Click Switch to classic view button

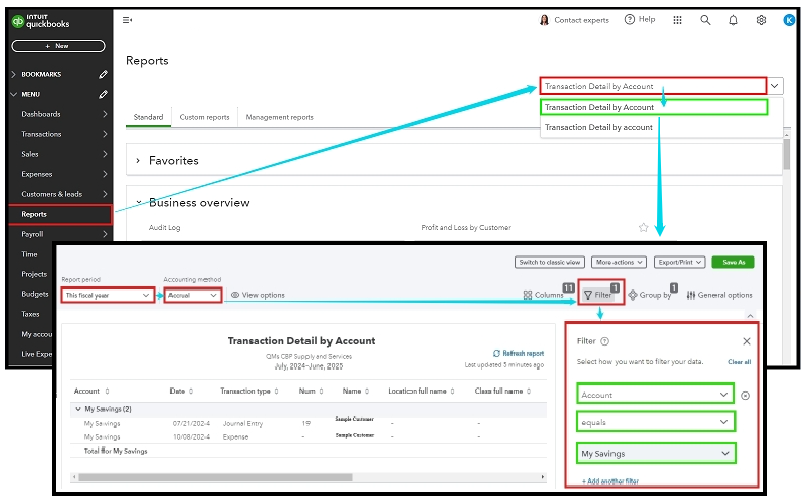tap(549, 263)
